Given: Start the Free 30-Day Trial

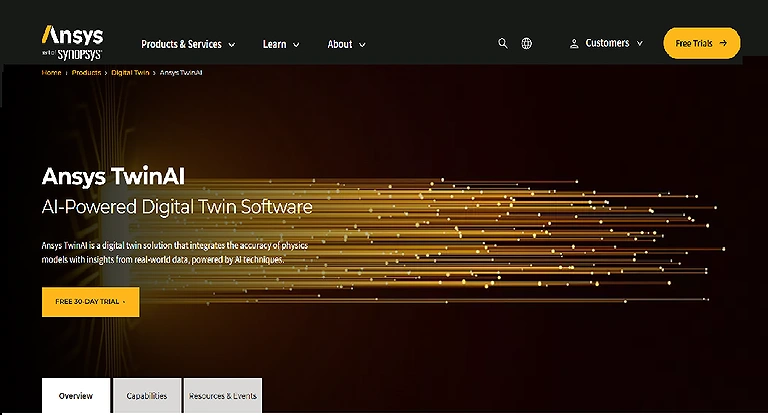Looking at the screenshot, I should coord(91,302).
